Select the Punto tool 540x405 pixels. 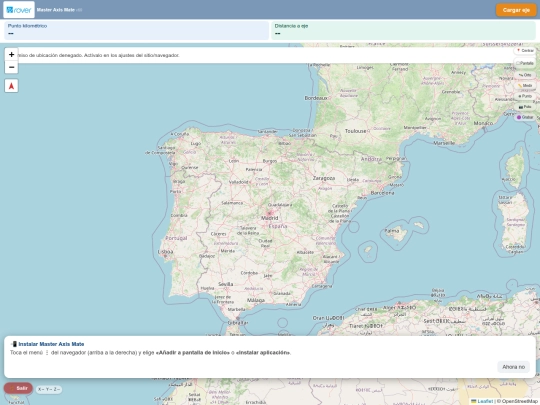coord(525,96)
